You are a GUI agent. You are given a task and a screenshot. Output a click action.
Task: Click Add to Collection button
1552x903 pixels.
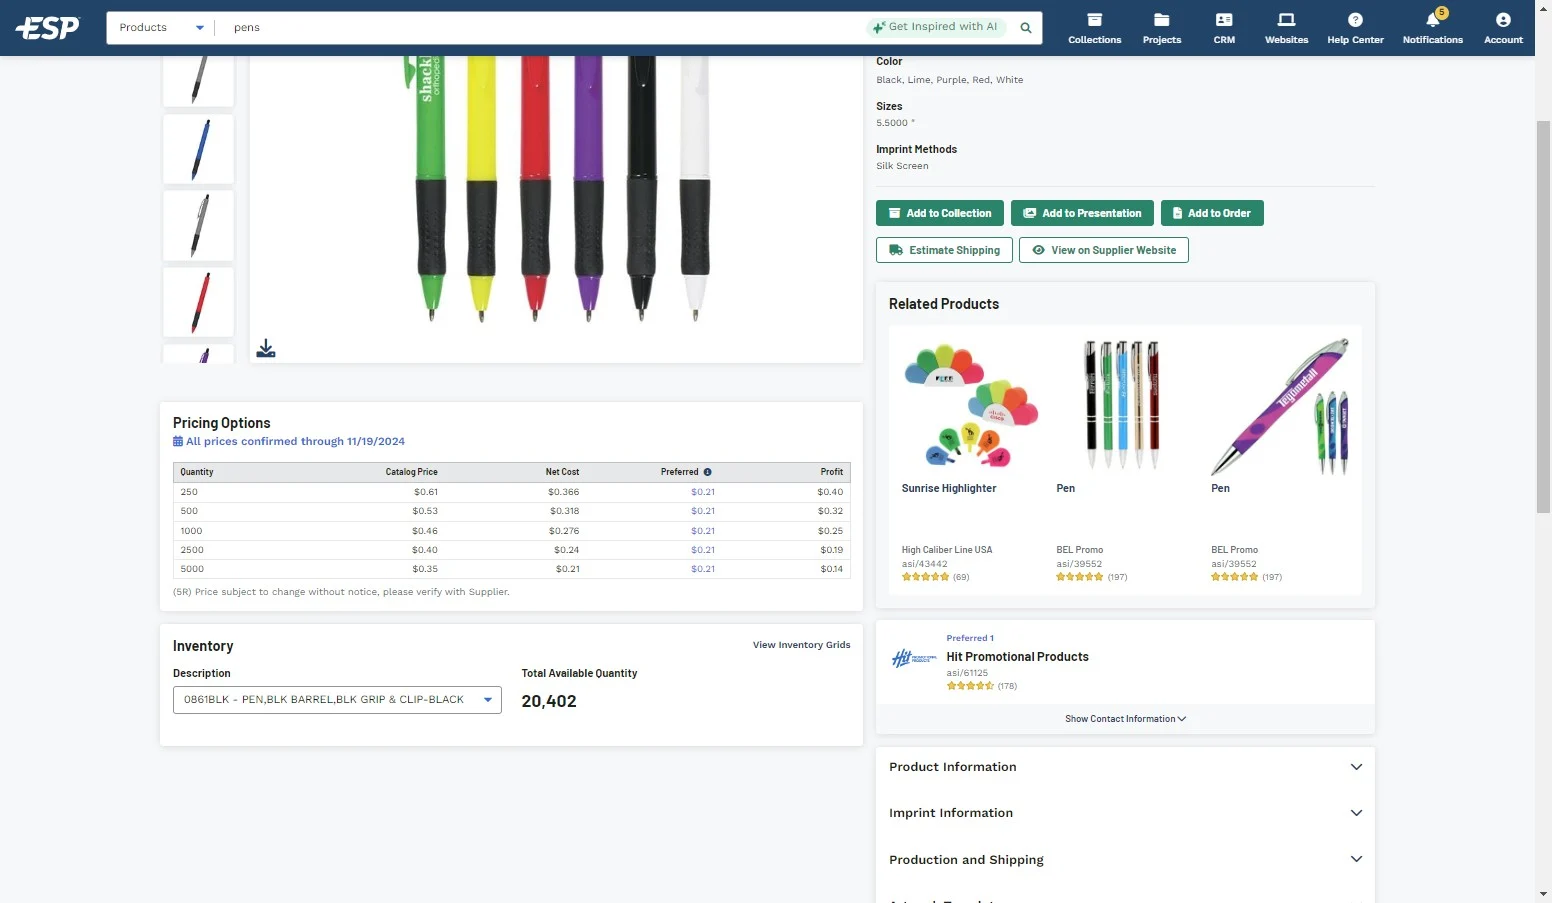click(x=940, y=213)
